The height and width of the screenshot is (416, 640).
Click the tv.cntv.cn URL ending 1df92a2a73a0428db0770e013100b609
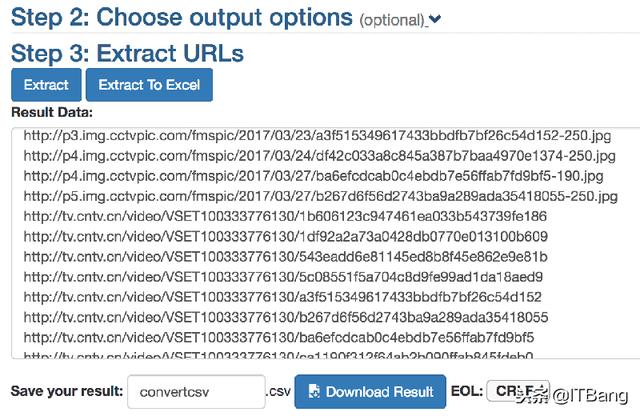pos(285,236)
